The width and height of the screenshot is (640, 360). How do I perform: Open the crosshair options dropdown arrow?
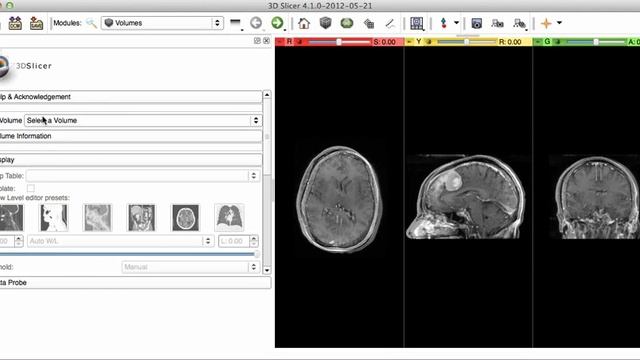[559, 23]
